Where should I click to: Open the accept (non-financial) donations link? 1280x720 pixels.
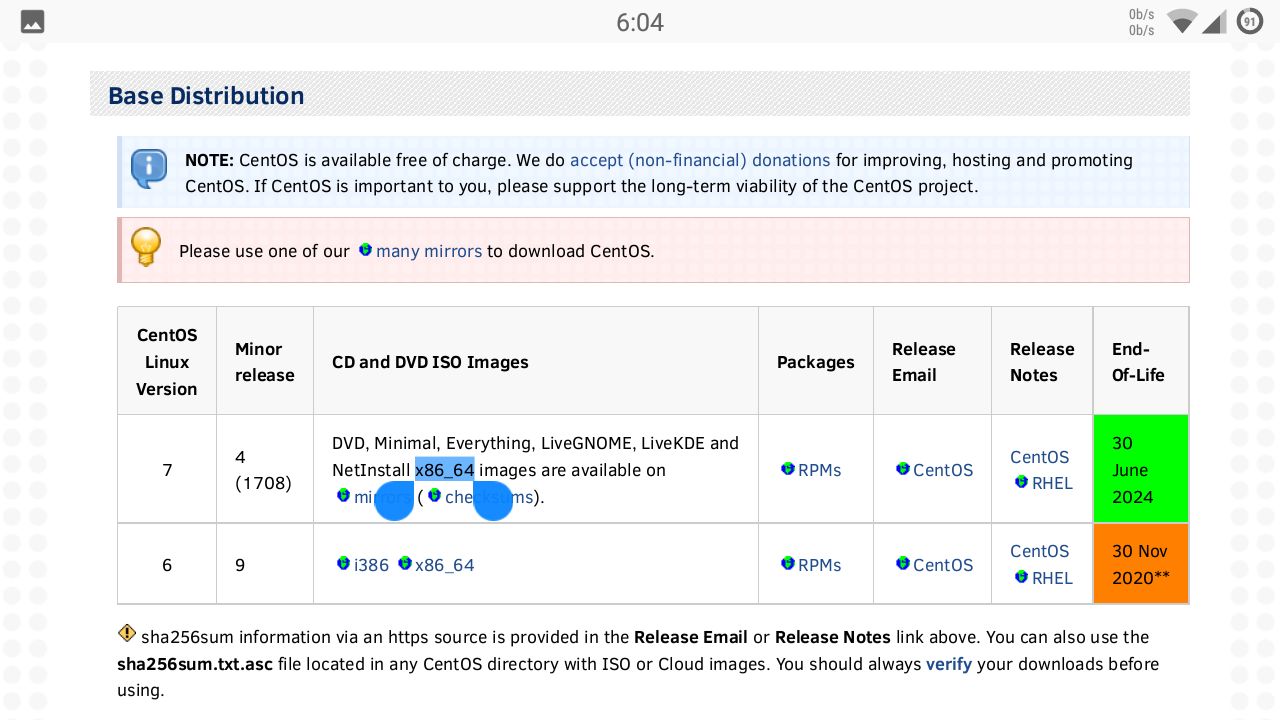click(x=700, y=160)
